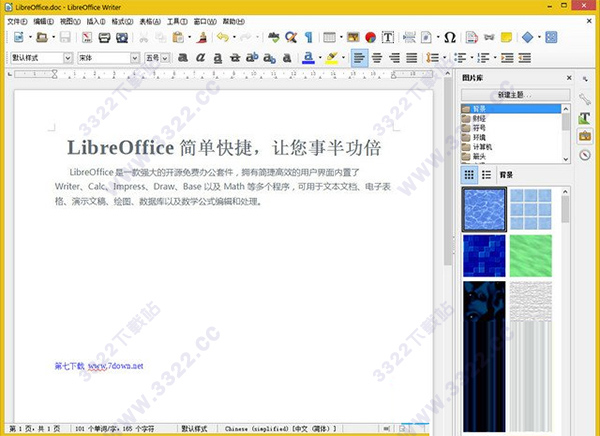Click the Print icon
The width and height of the screenshot is (600, 436).
coord(104,37)
